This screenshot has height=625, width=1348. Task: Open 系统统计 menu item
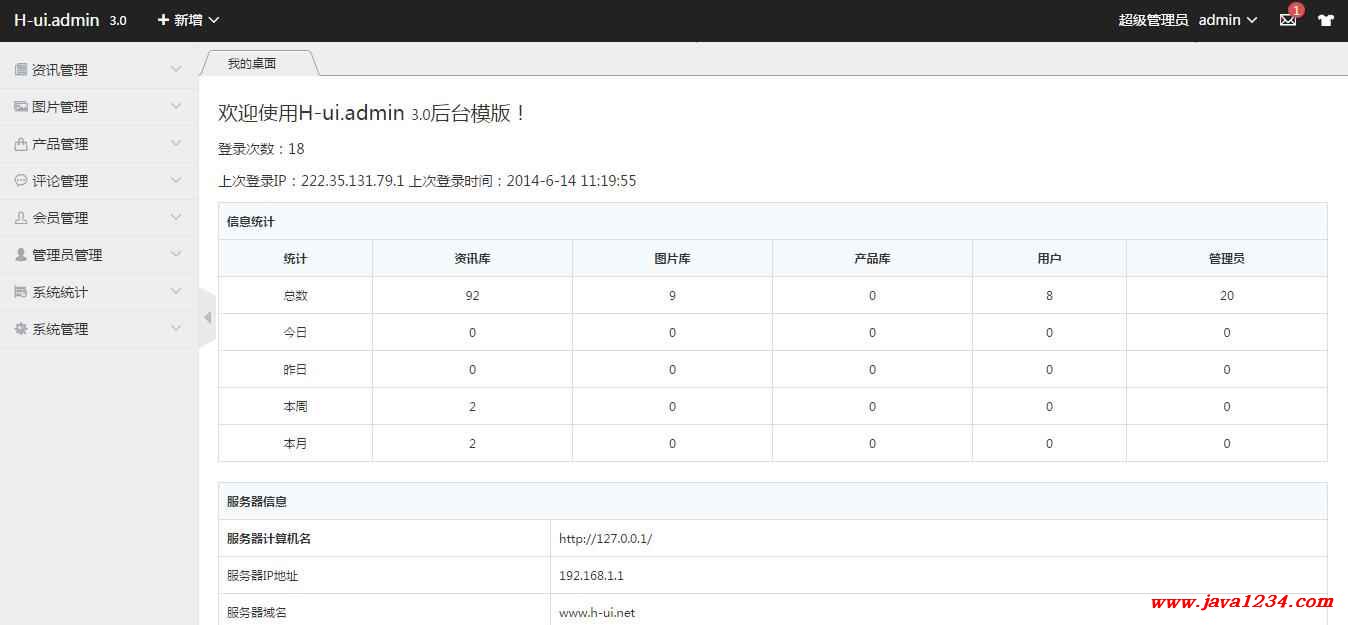point(99,292)
